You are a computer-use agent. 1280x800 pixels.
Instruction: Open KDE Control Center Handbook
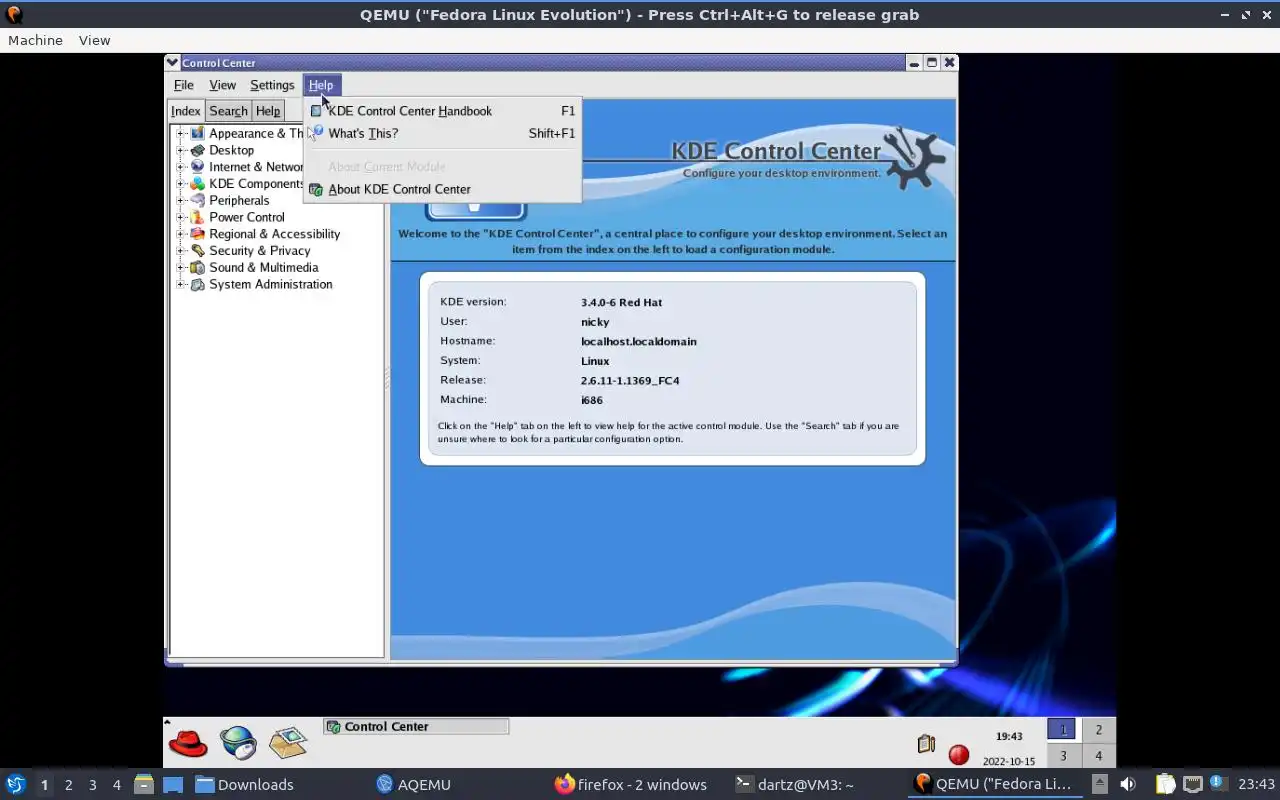(x=442, y=111)
